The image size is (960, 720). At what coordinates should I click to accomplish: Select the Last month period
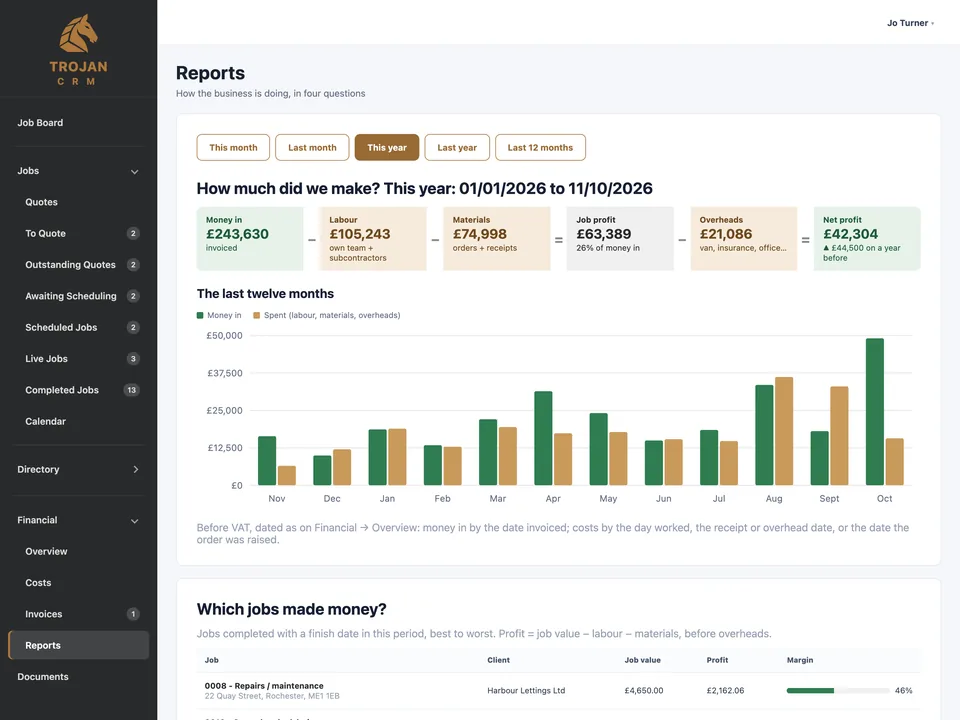coord(312,148)
